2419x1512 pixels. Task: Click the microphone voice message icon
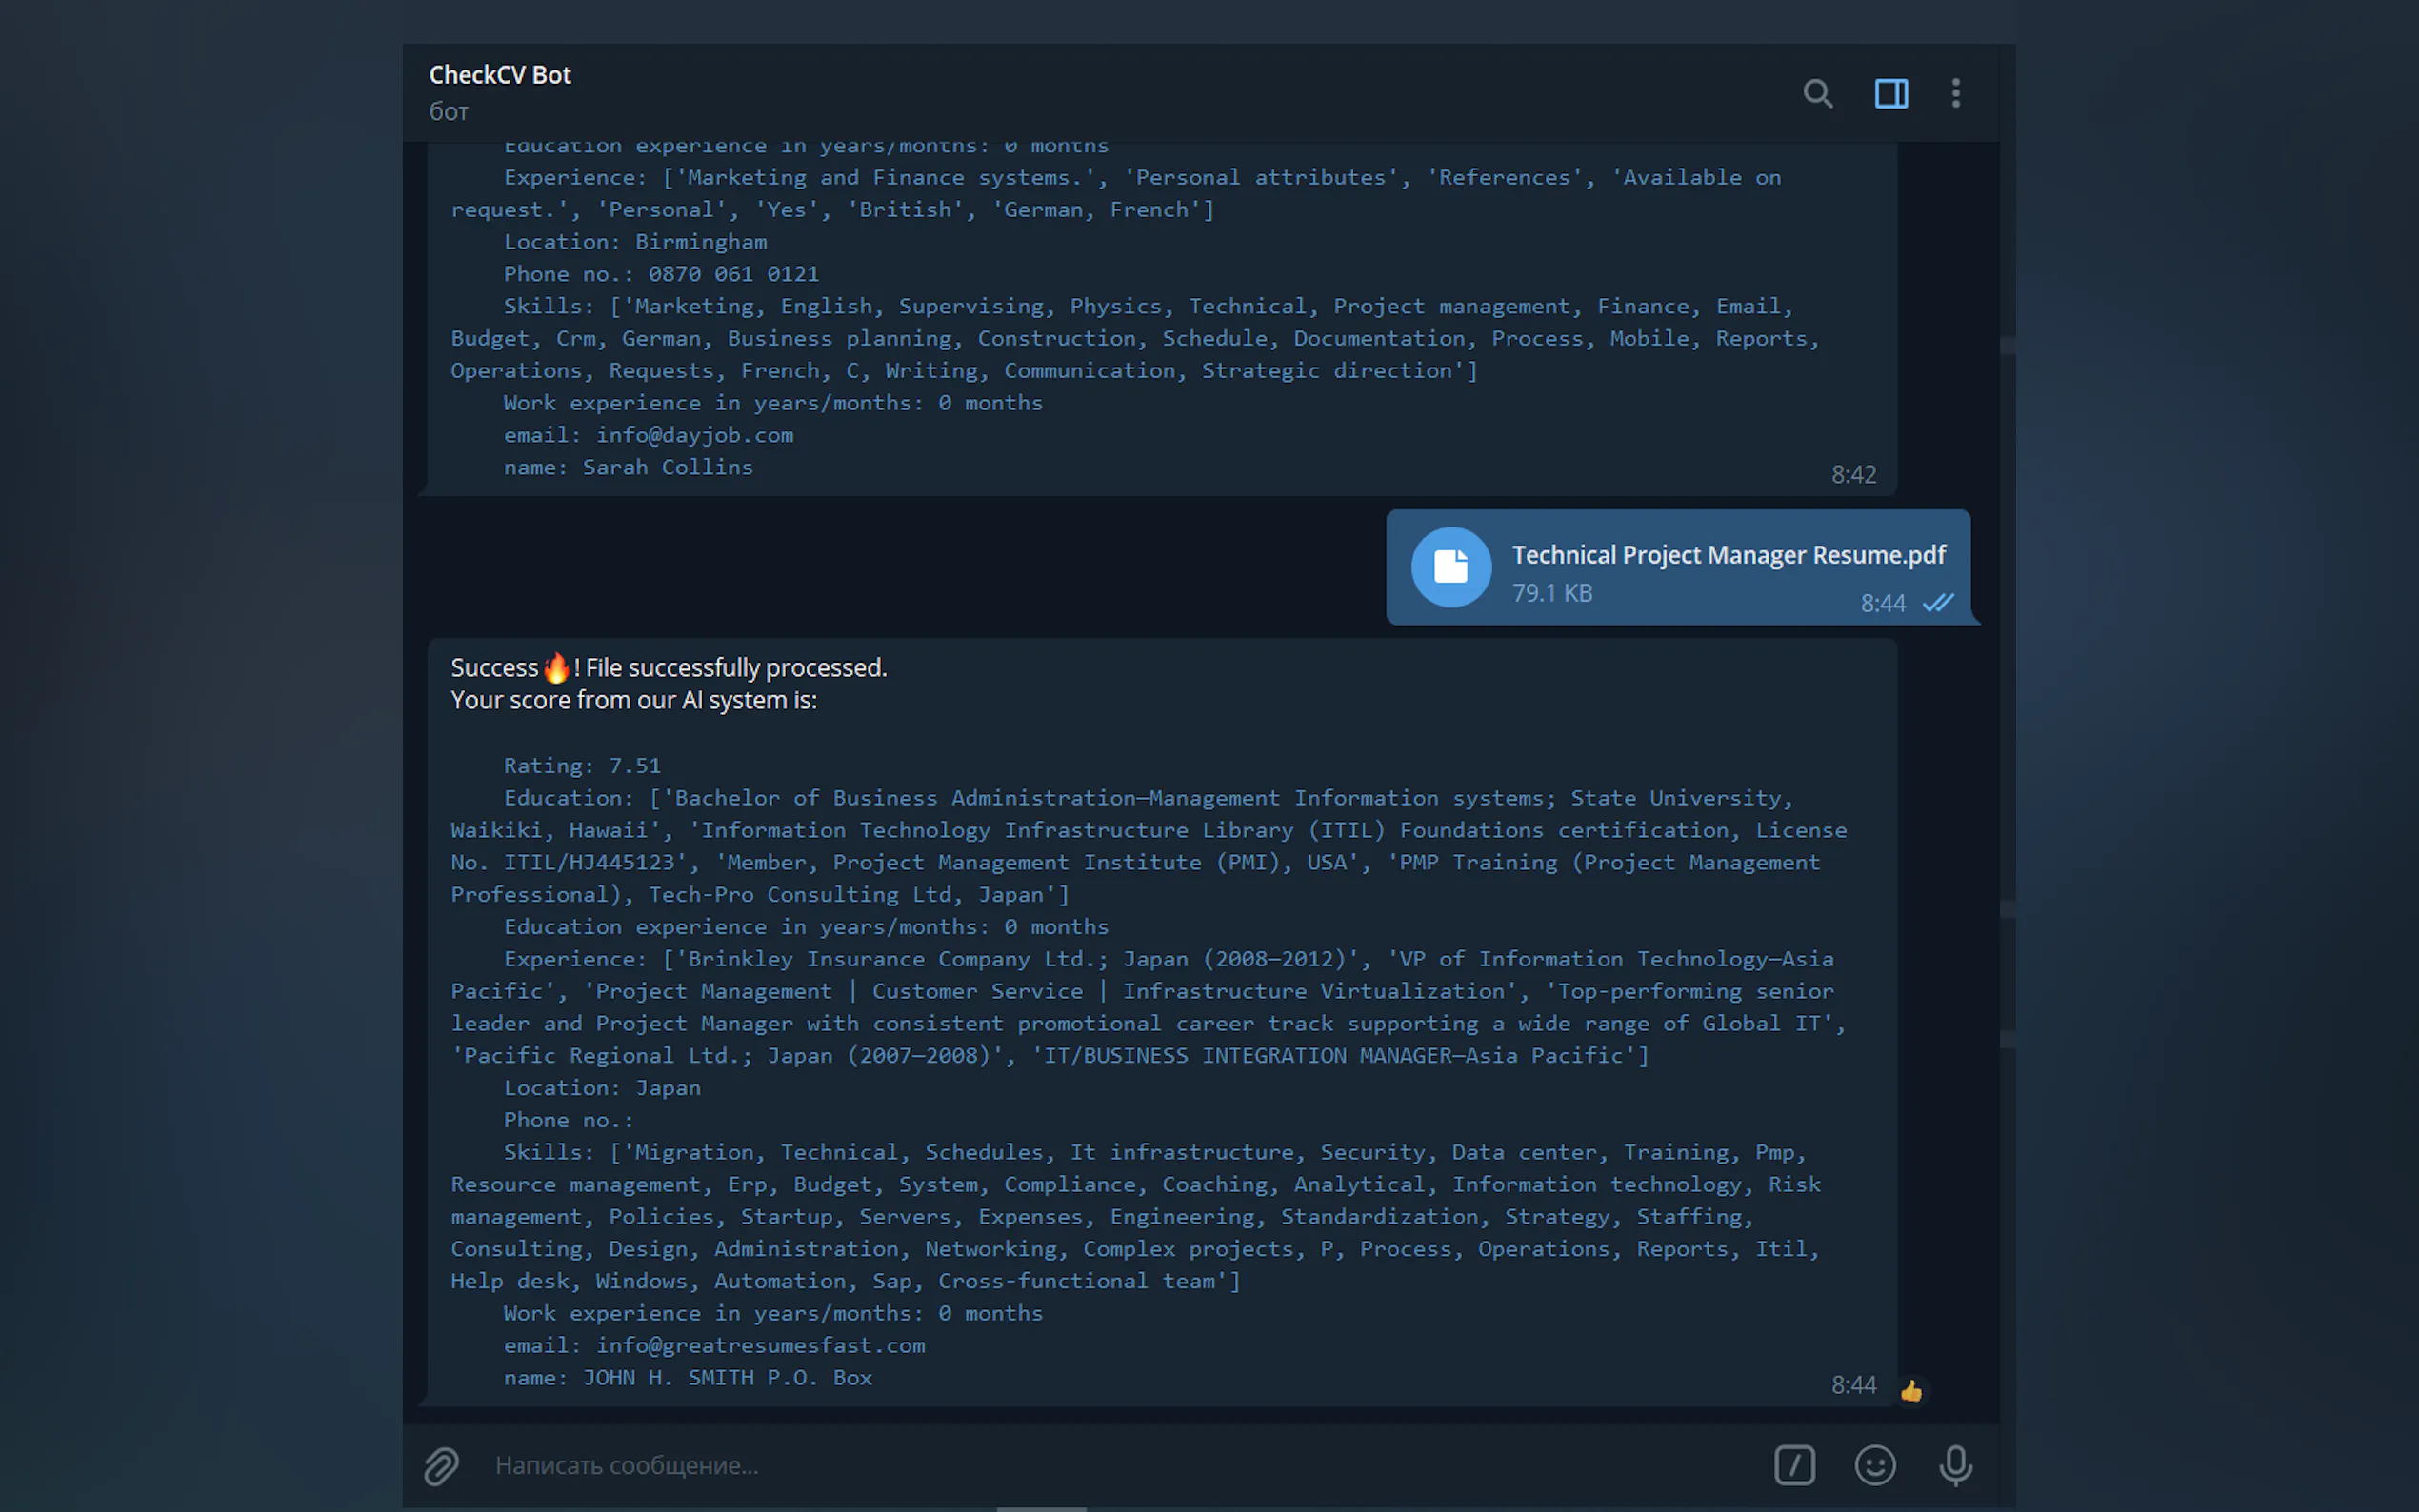[1955, 1465]
